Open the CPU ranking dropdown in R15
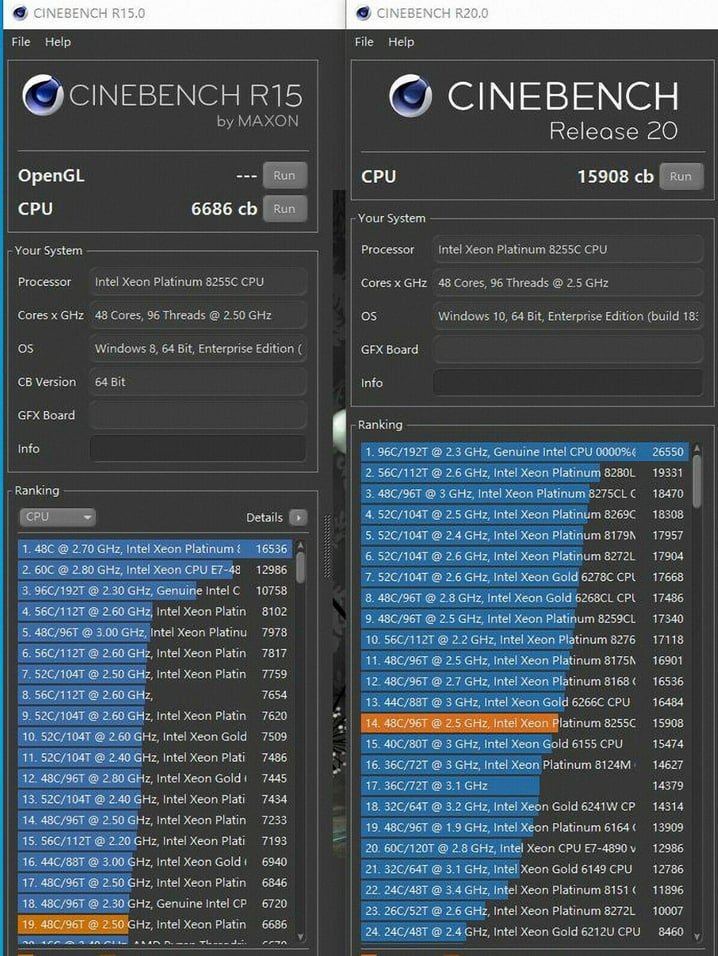The height and width of the screenshot is (956, 718). click(x=57, y=517)
